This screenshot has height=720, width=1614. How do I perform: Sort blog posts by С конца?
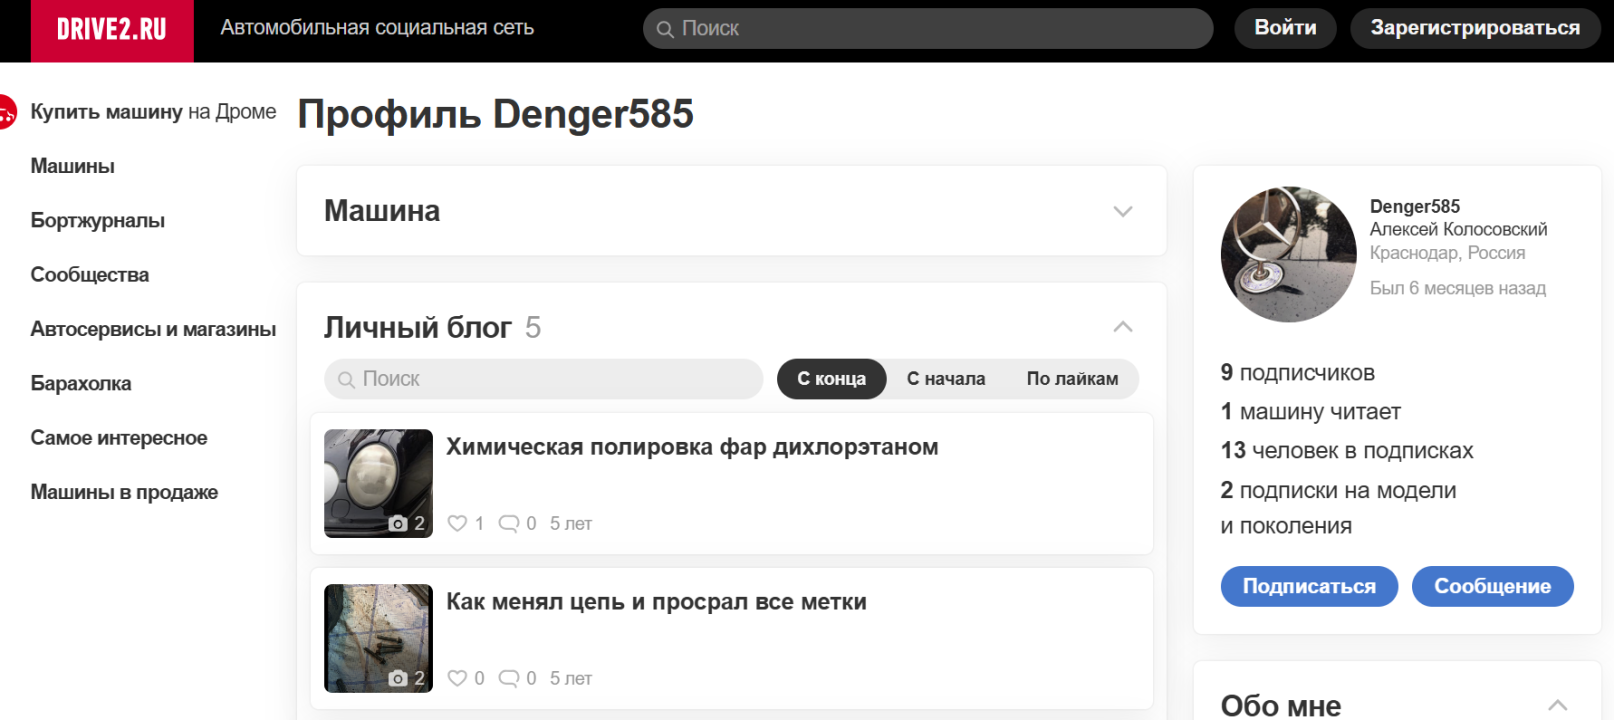pos(831,379)
